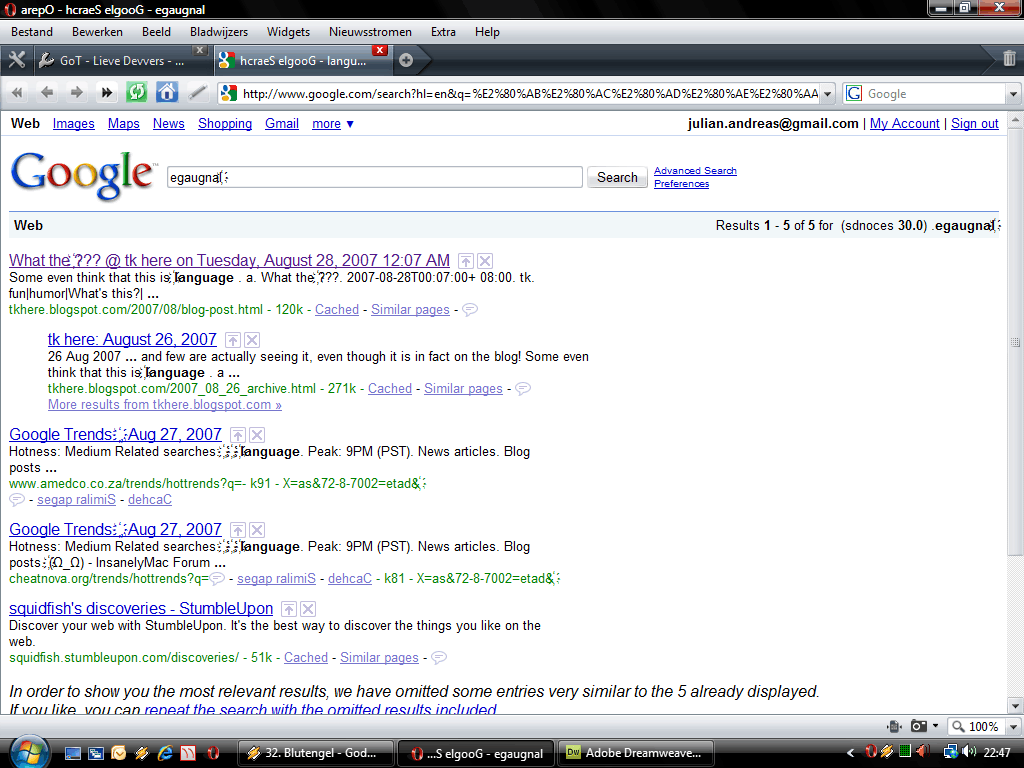Open the Beeld menu
Viewport: 1024px width, 768px height.
pyautogui.click(x=156, y=31)
